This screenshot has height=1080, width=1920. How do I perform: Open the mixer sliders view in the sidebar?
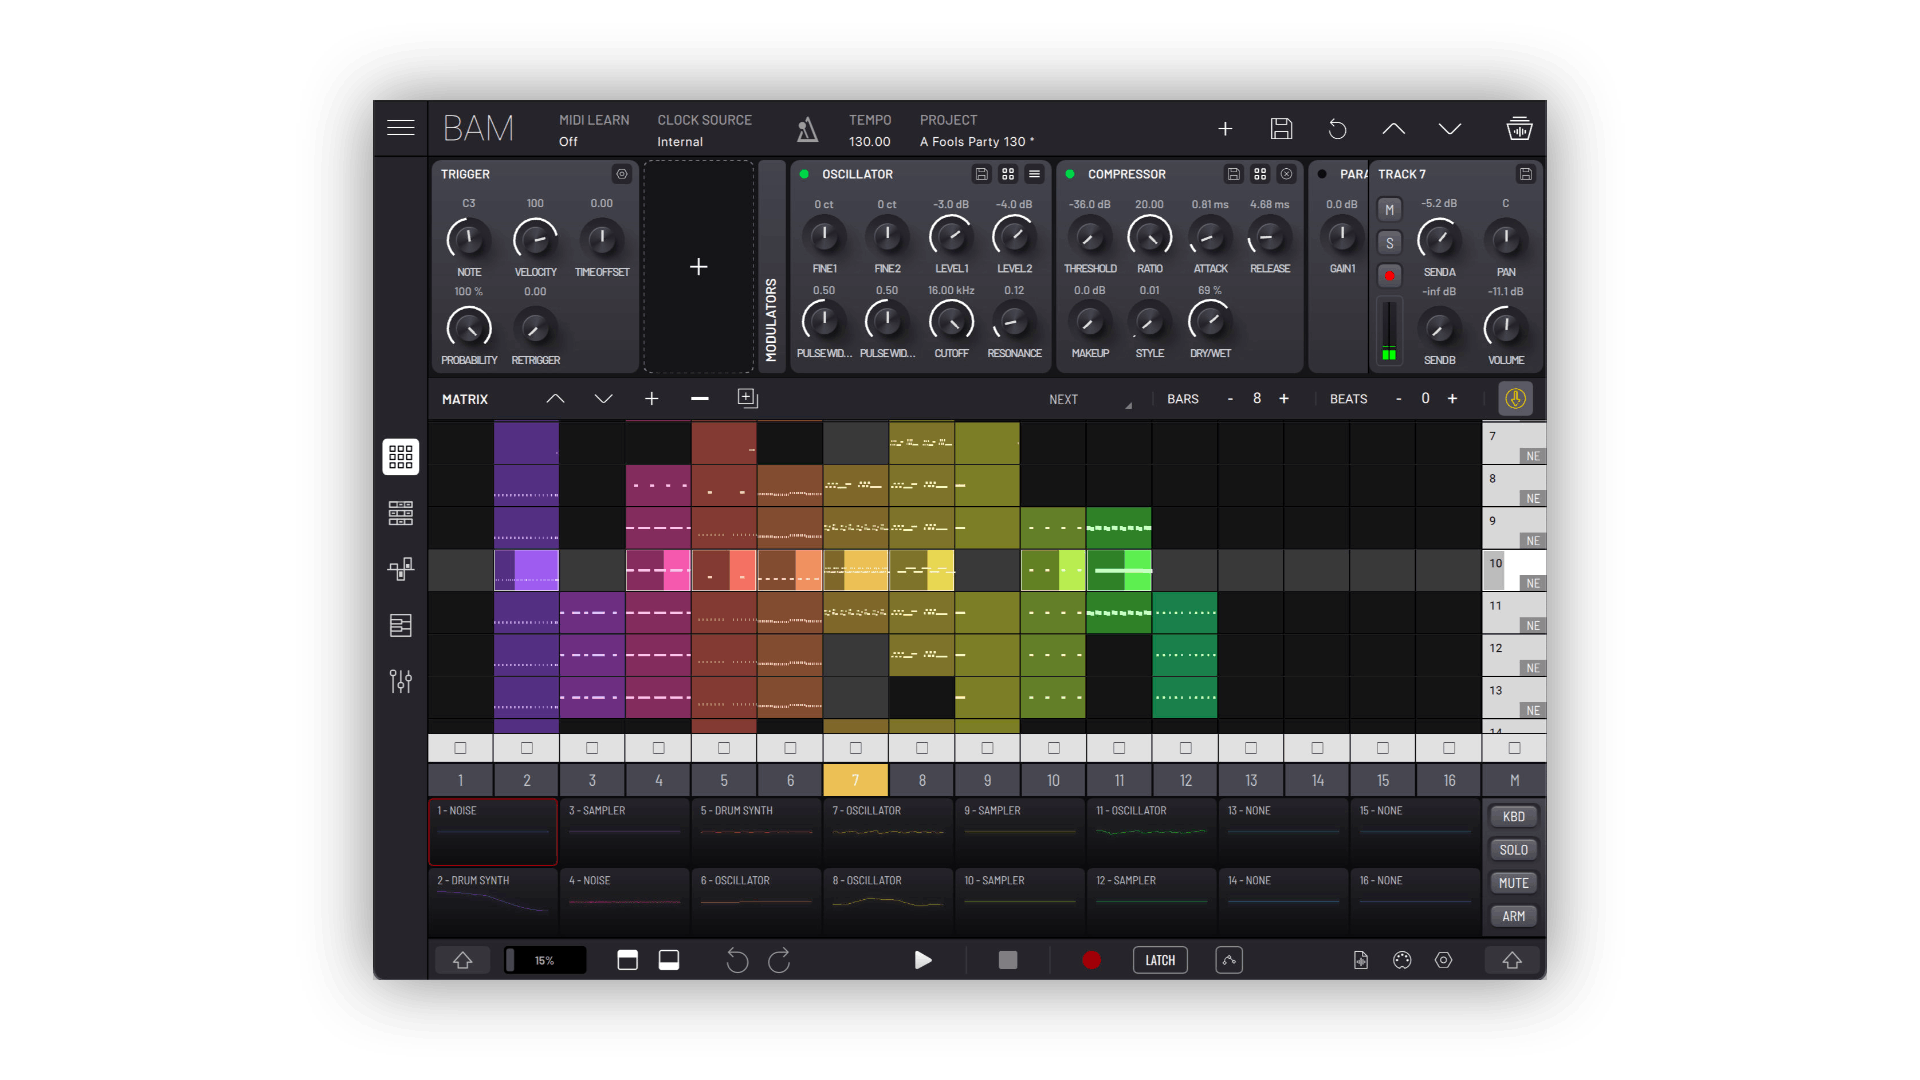point(400,681)
